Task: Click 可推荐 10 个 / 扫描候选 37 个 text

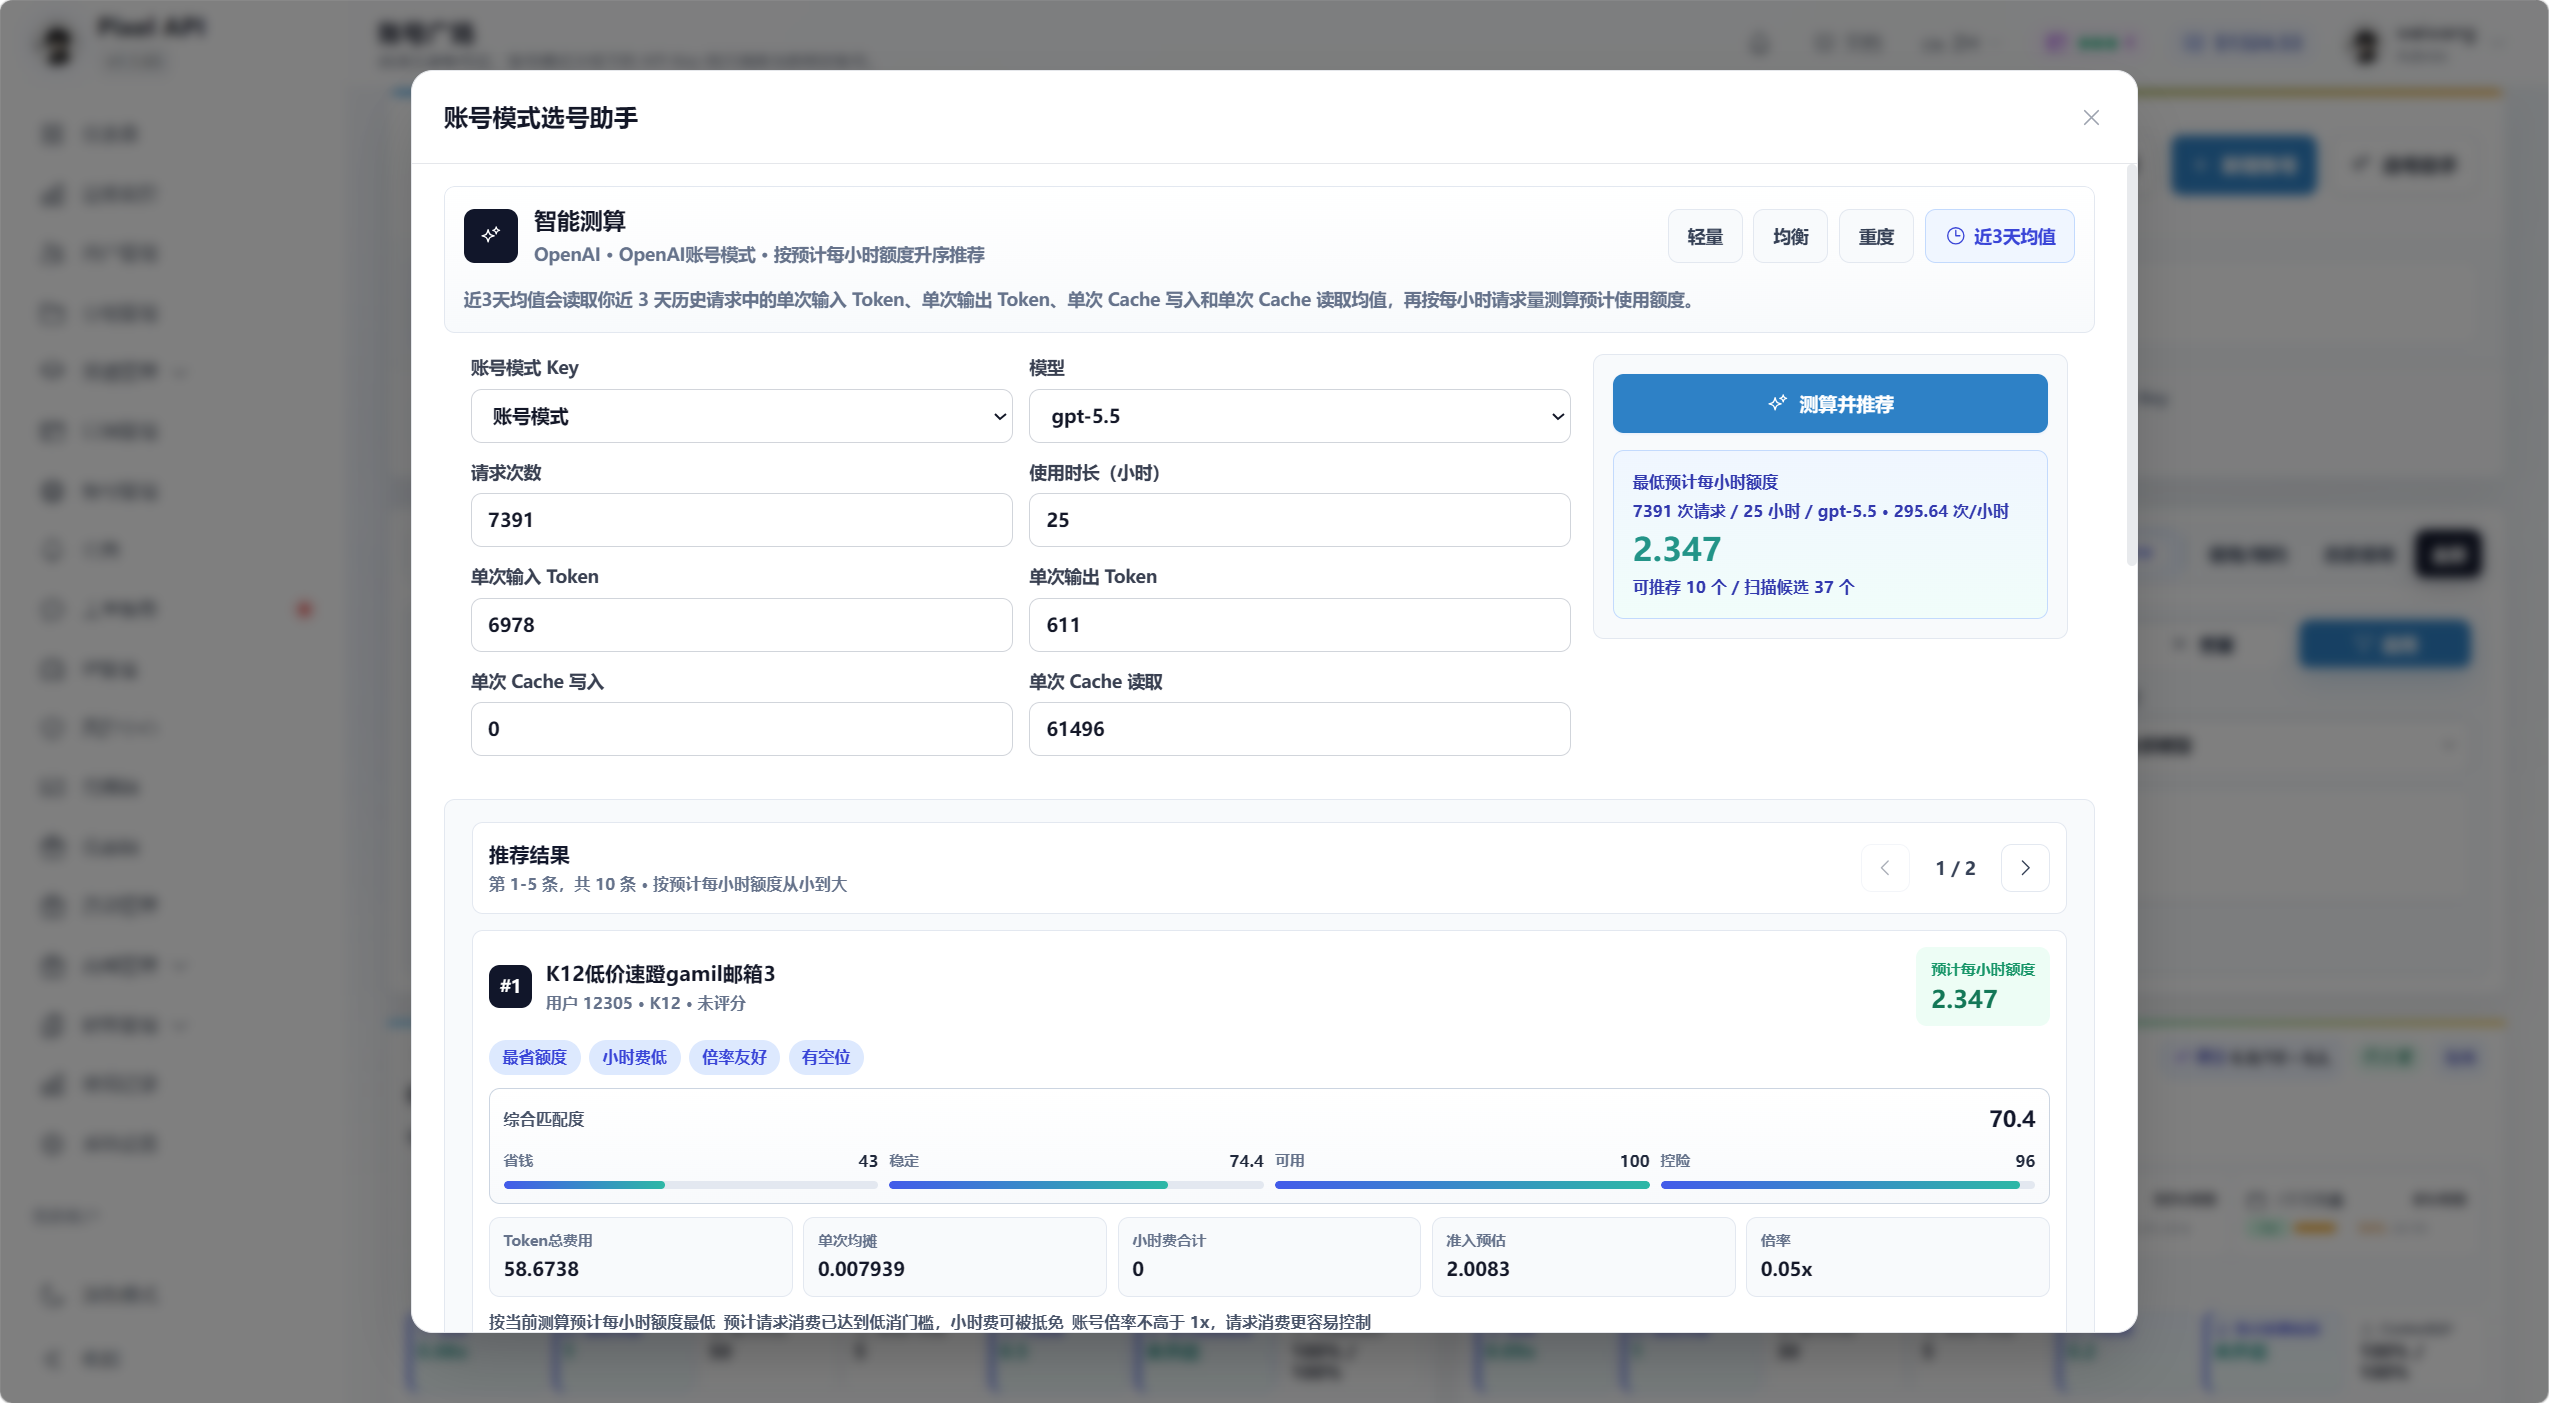Action: coord(1743,587)
